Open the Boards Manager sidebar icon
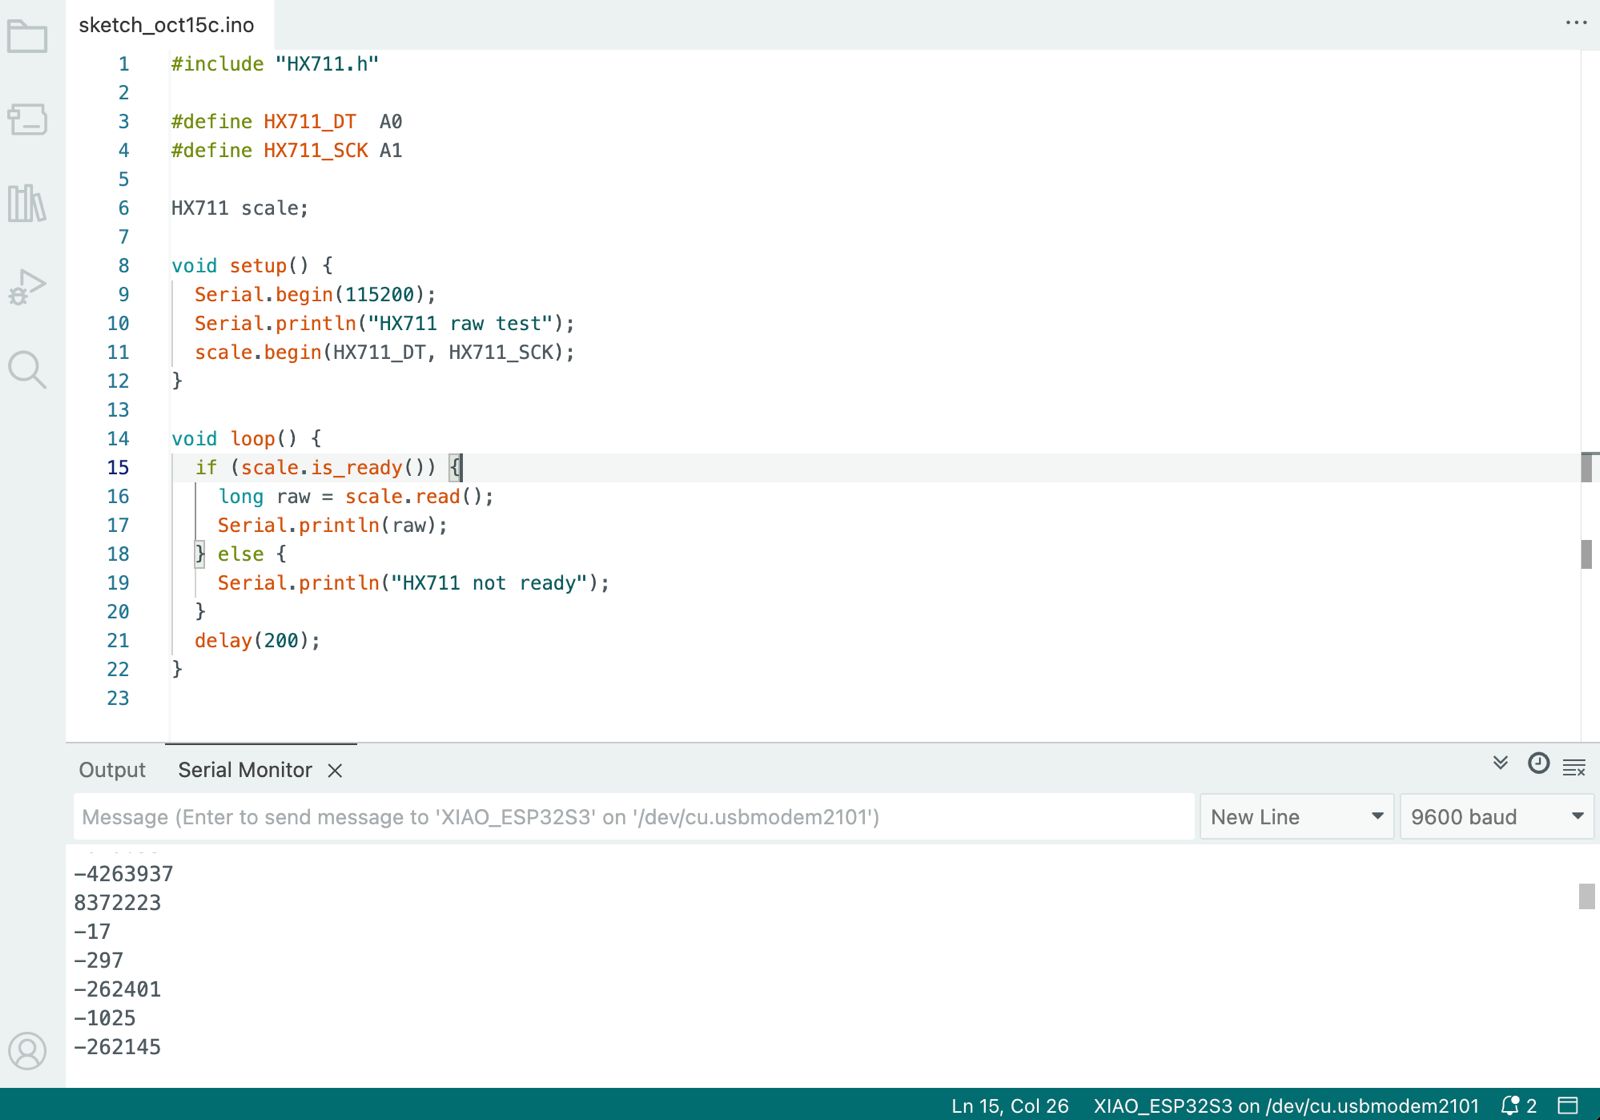The height and width of the screenshot is (1120, 1600). tap(27, 120)
